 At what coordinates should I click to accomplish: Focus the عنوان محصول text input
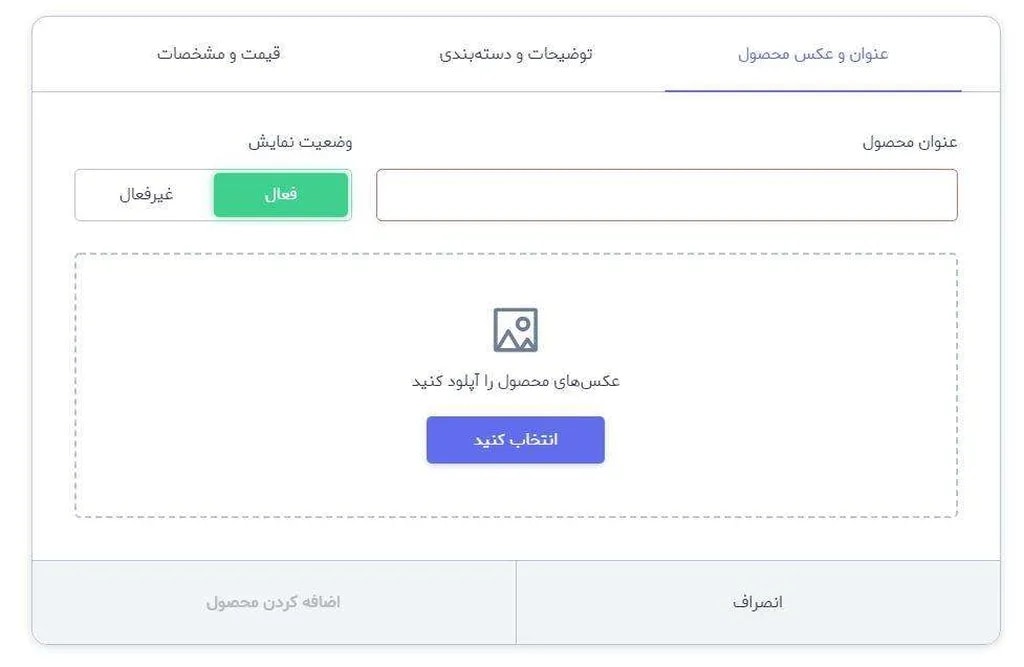coord(666,195)
